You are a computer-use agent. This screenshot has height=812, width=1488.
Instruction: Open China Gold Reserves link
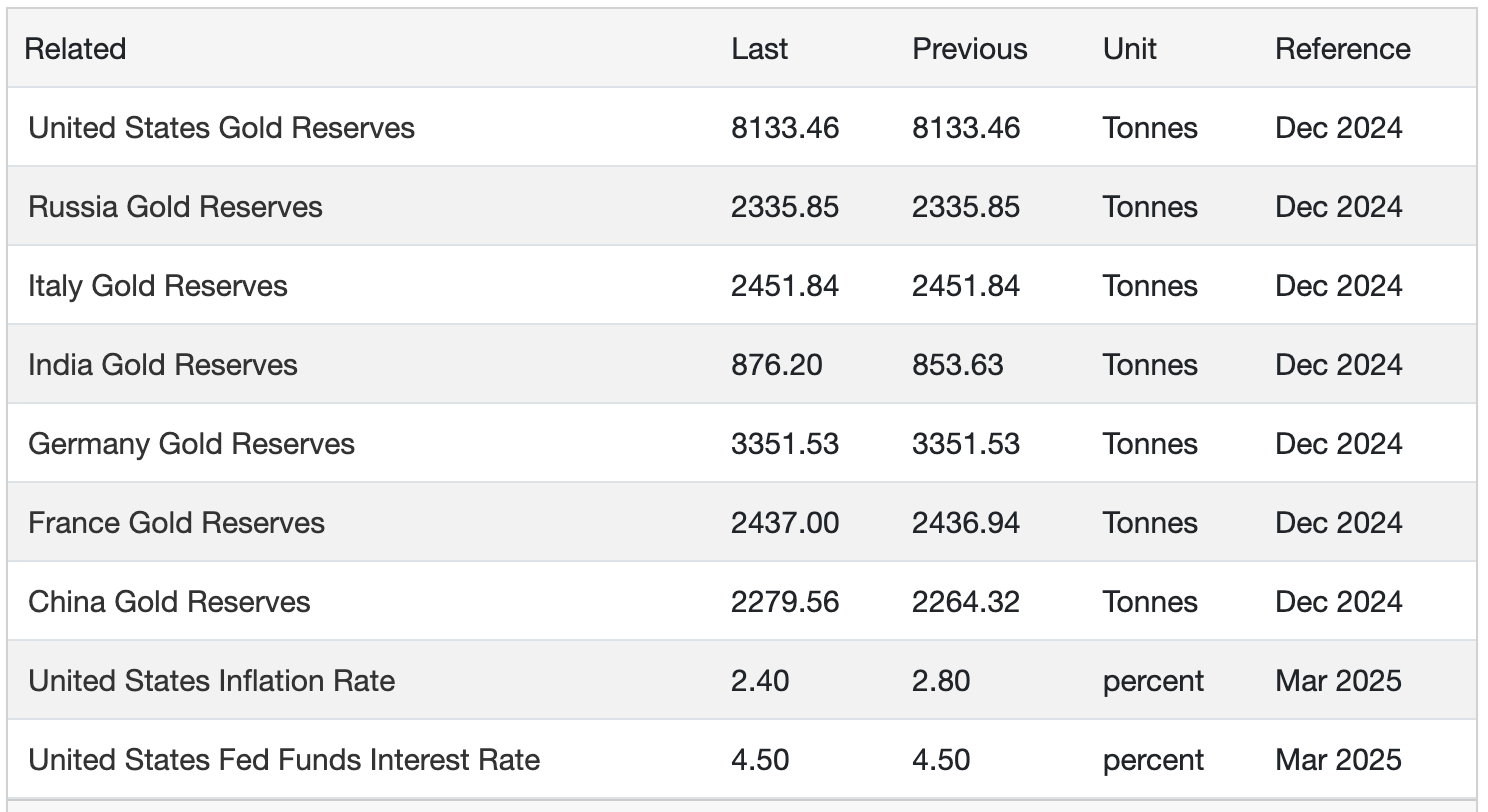[169, 602]
